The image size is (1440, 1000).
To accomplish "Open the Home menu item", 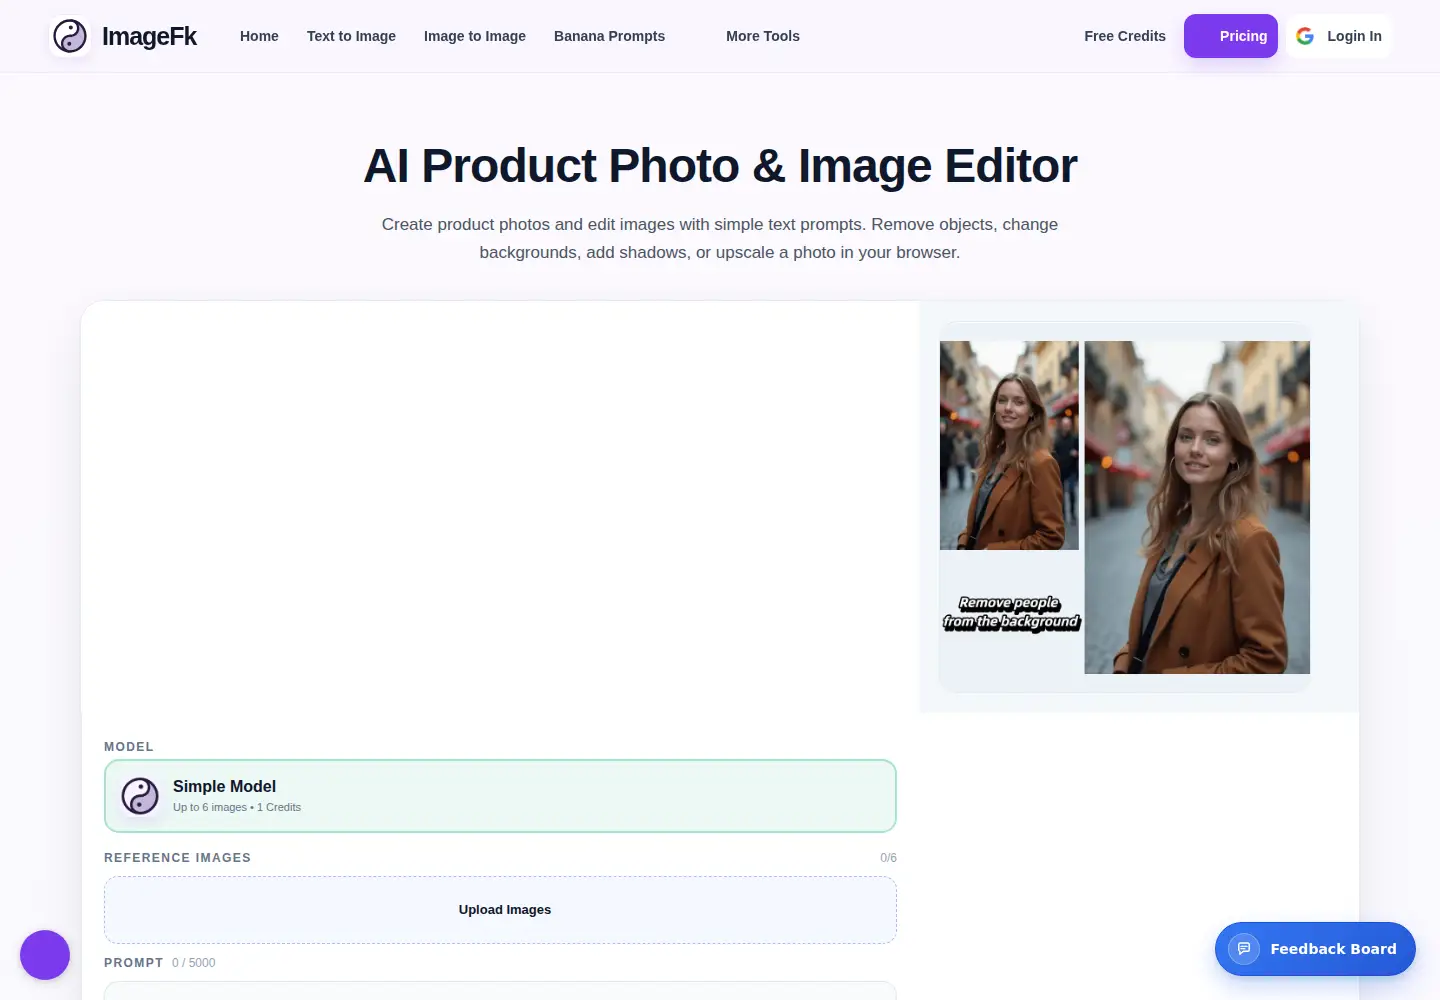I will [x=259, y=36].
